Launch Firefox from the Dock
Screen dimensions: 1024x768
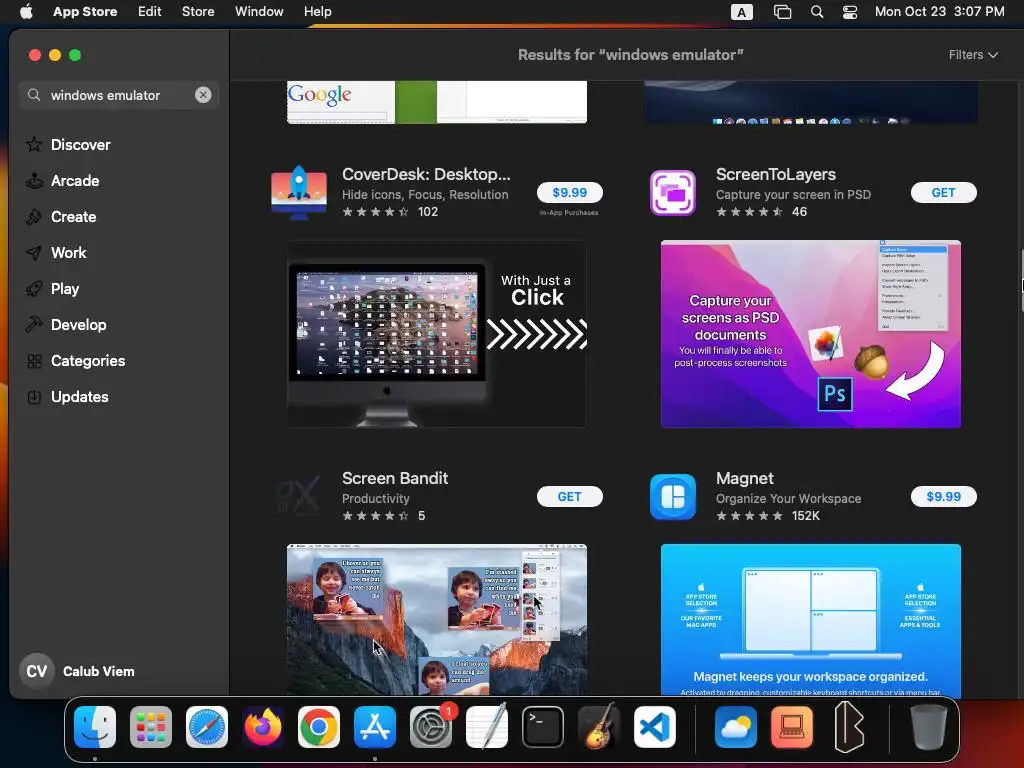tap(263, 727)
